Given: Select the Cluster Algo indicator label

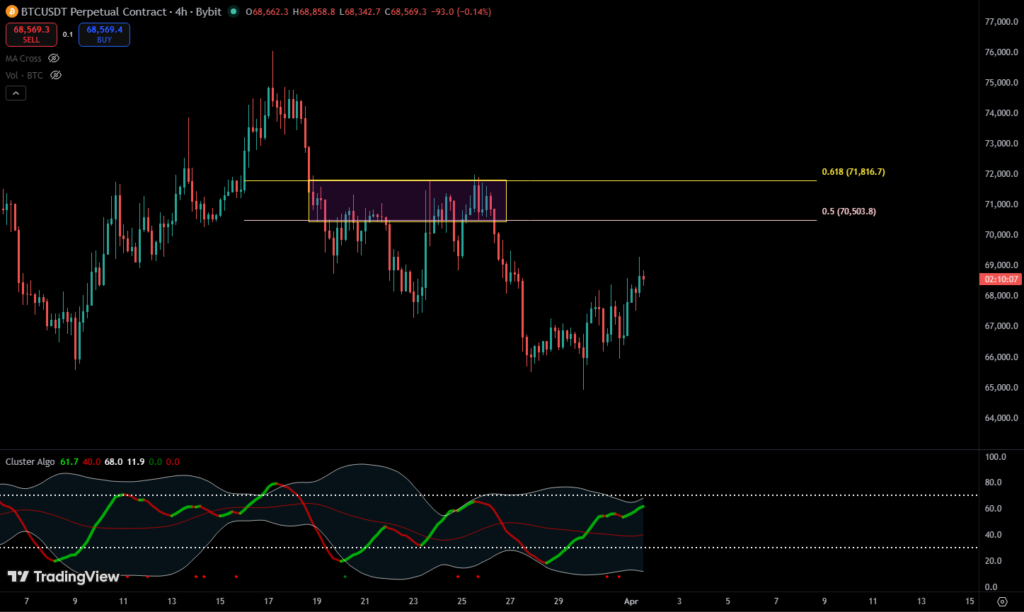Looking at the screenshot, I should [31, 462].
